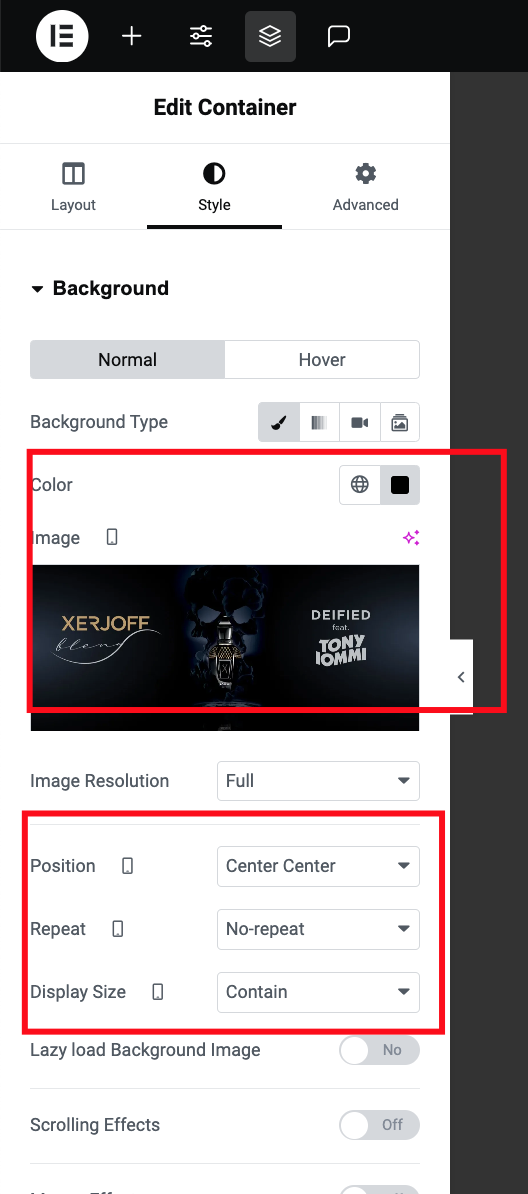Click responsive device icon next to Display Size

point(158,992)
